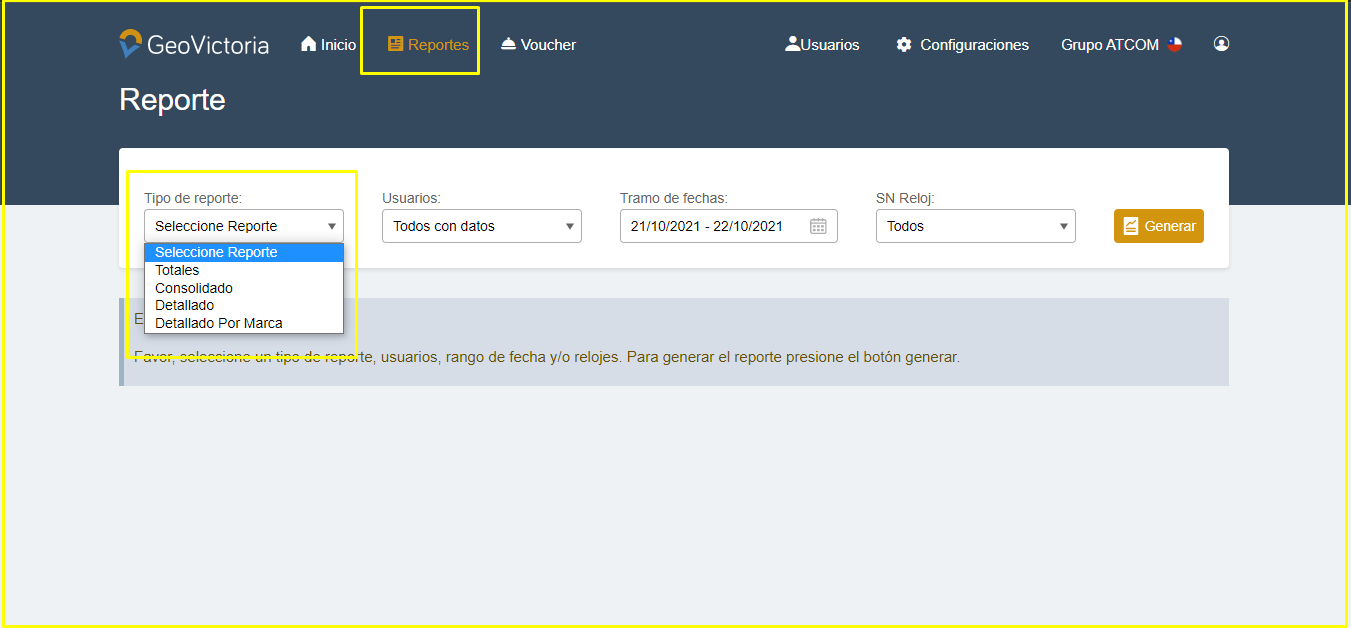Open the Voucher bell icon

click(508, 44)
